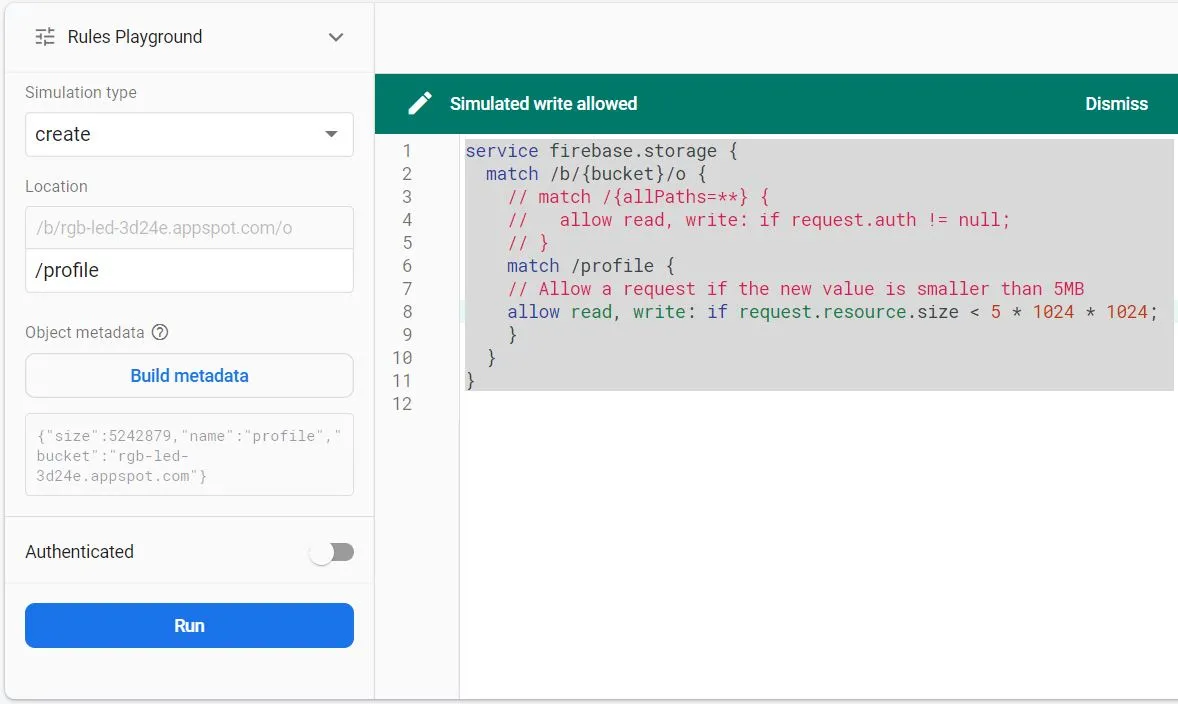Dismiss the simulated write allowed banner
Image resolution: width=1178 pixels, height=704 pixels.
point(1116,104)
